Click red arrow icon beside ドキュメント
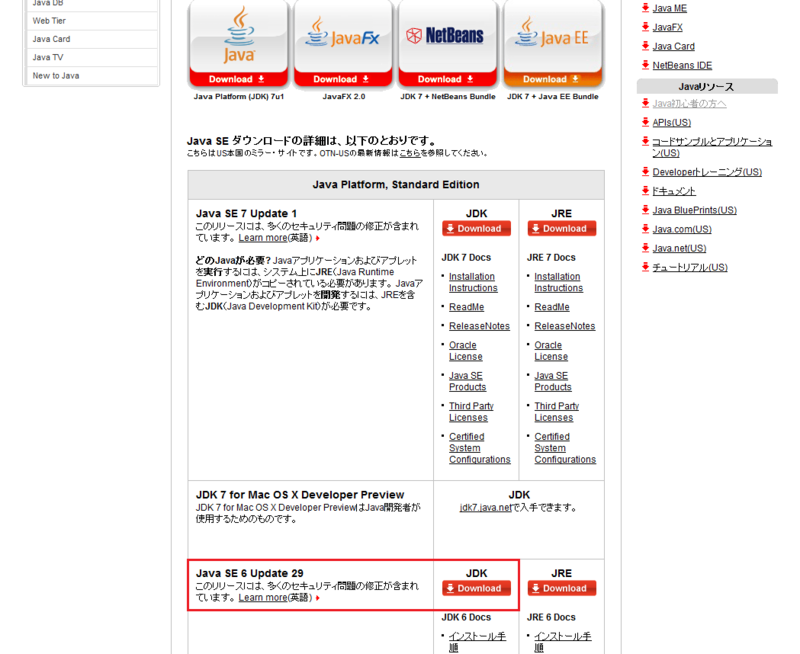Screen dimensions: 800x654 (x=645, y=191)
